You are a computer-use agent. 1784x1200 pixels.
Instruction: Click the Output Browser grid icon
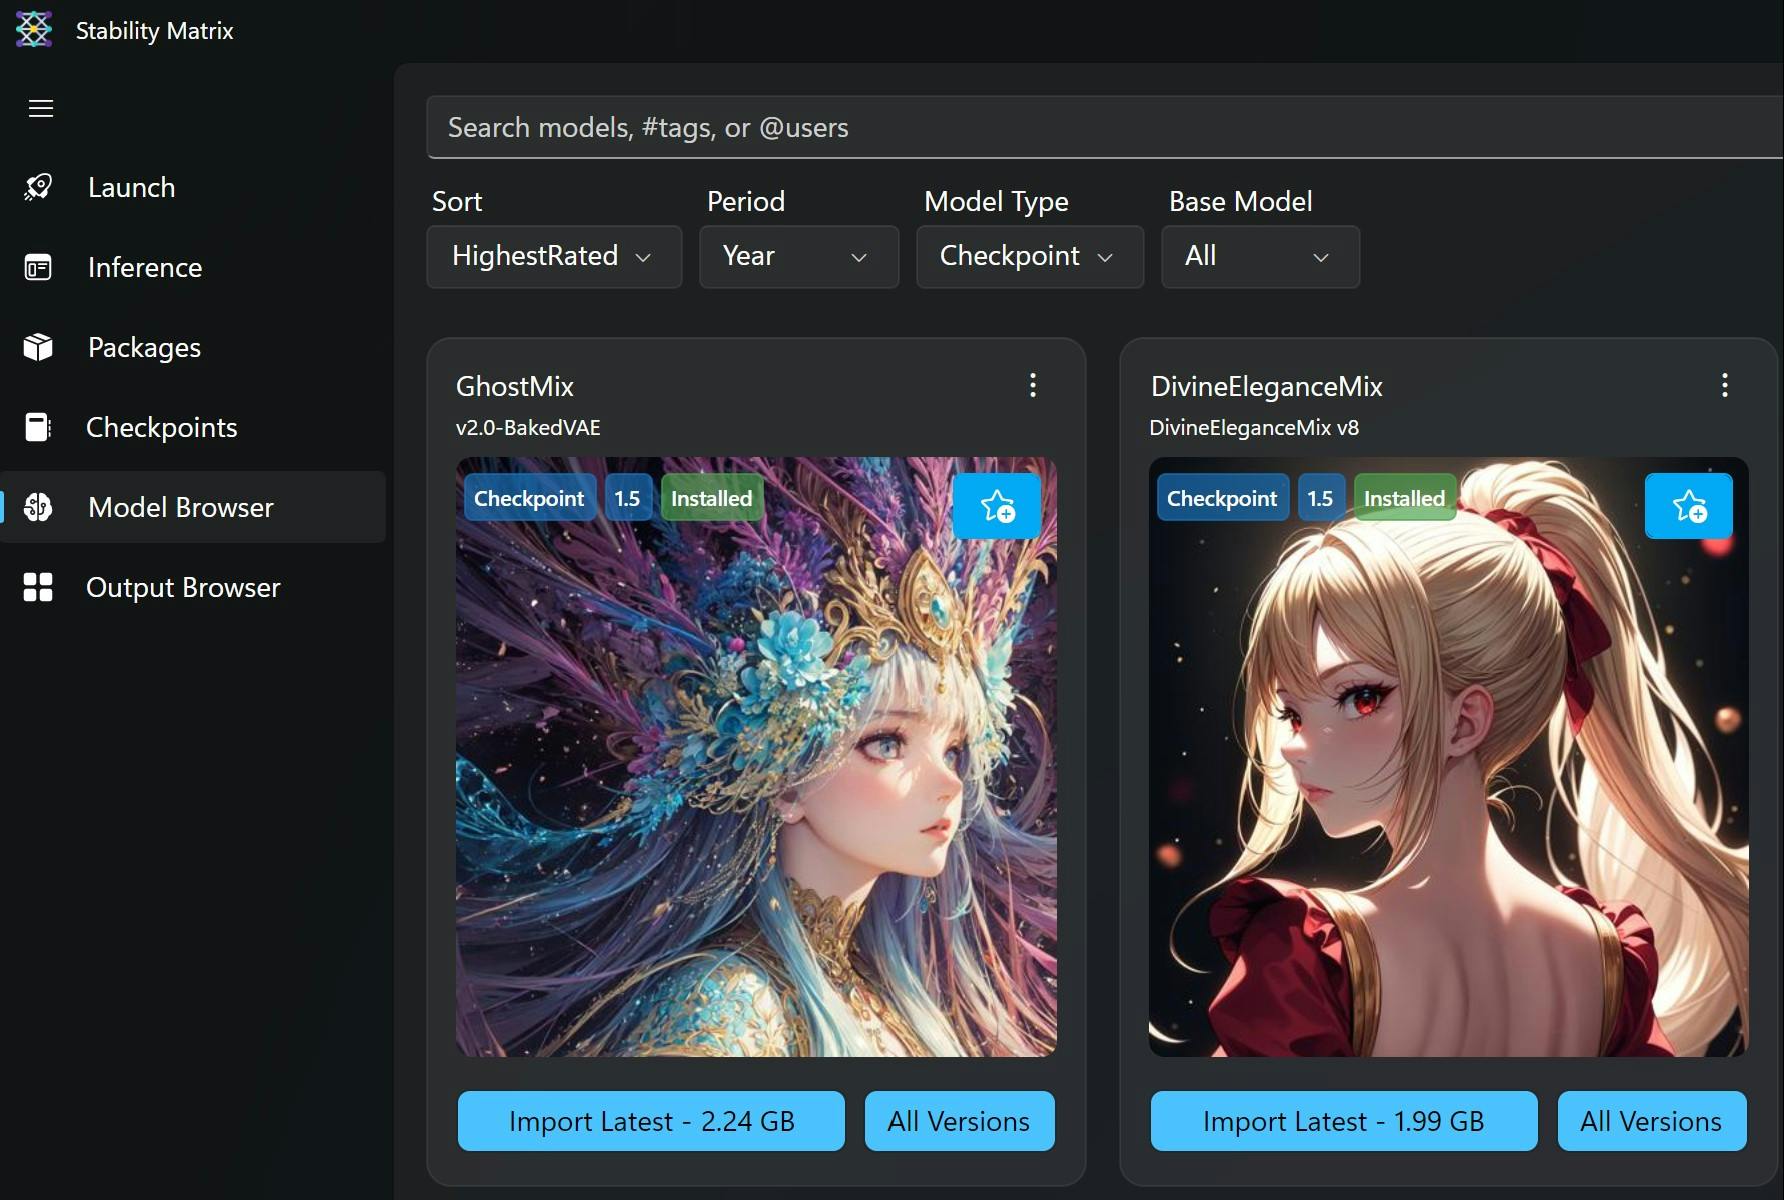[38, 587]
